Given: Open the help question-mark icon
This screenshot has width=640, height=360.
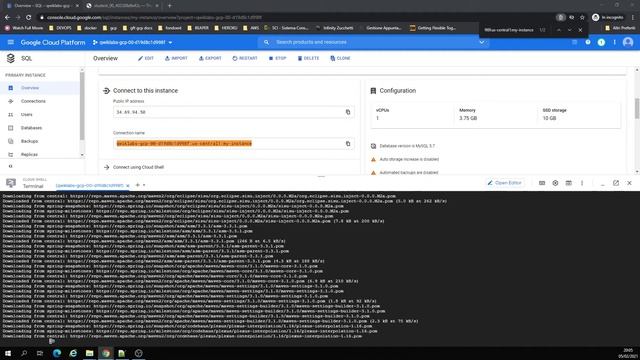Looking at the screenshot, I should 588,42.
